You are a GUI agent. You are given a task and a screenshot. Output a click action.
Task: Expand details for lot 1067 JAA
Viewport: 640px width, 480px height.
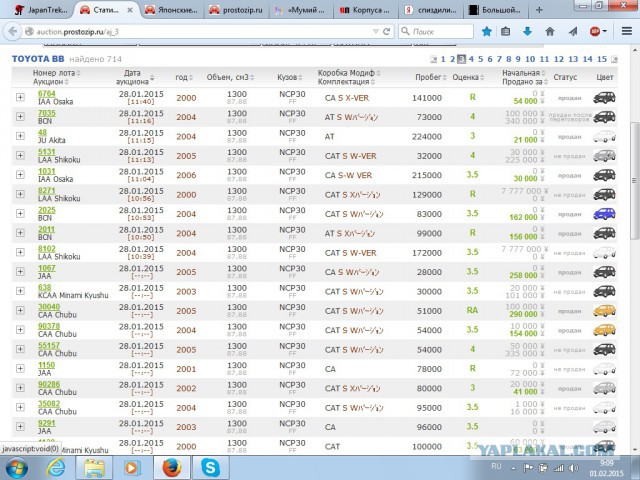(20, 272)
